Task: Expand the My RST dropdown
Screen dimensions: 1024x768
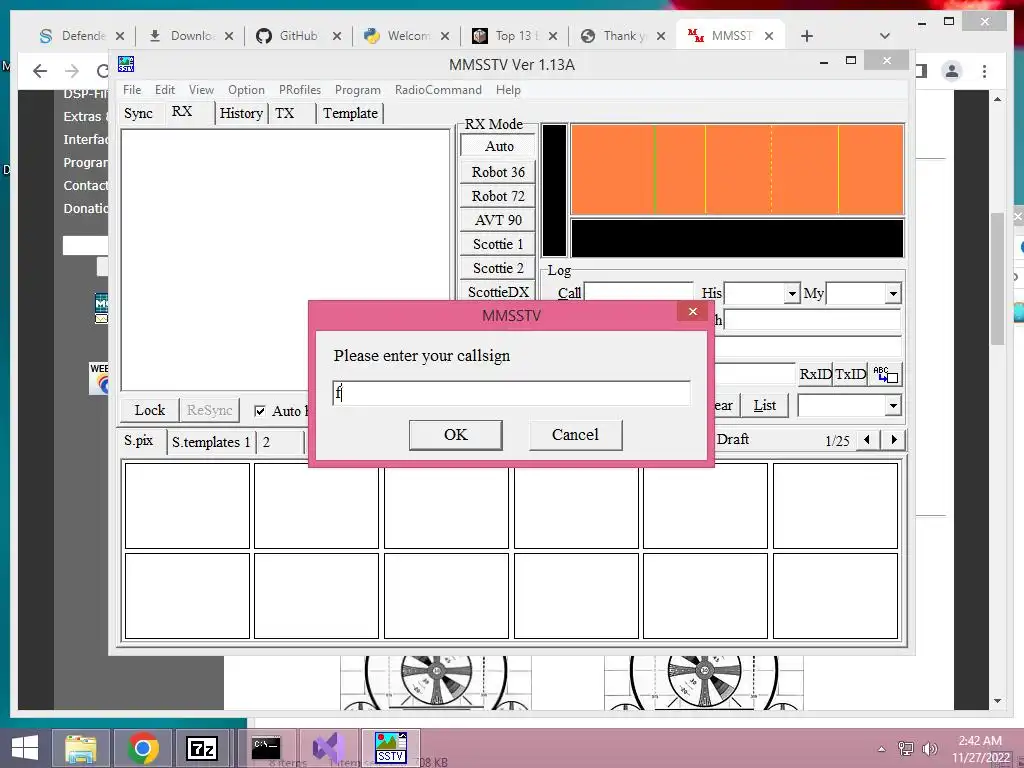Action: point(893,293)
